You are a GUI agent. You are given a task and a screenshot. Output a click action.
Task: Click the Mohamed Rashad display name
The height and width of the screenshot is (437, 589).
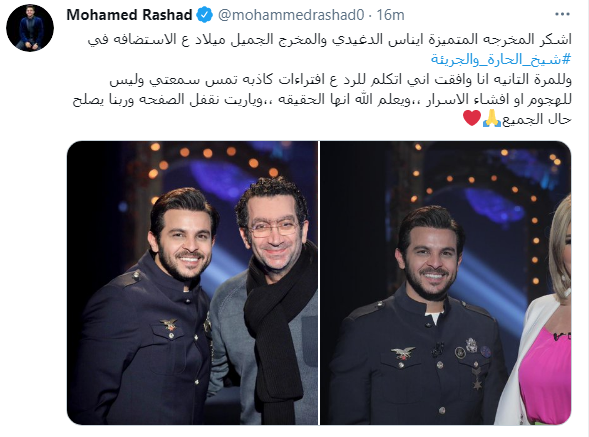click(x=130, y=15)
